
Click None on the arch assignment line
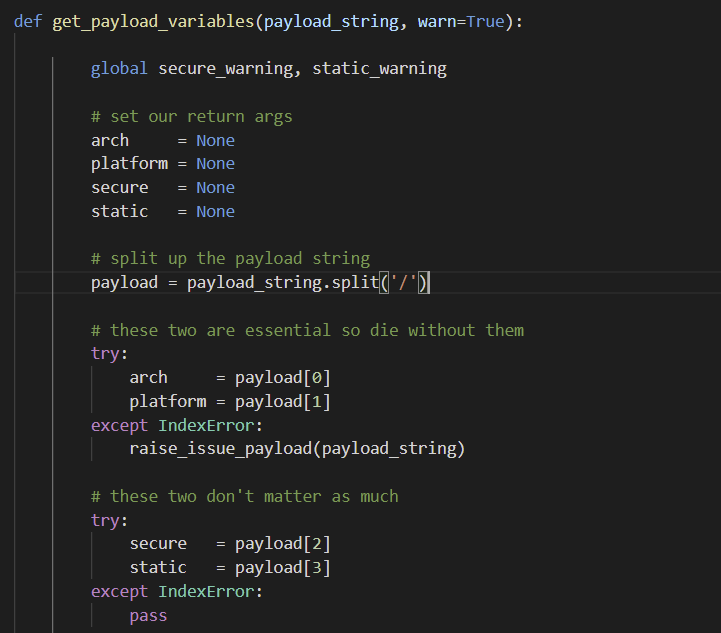(215, 140)
